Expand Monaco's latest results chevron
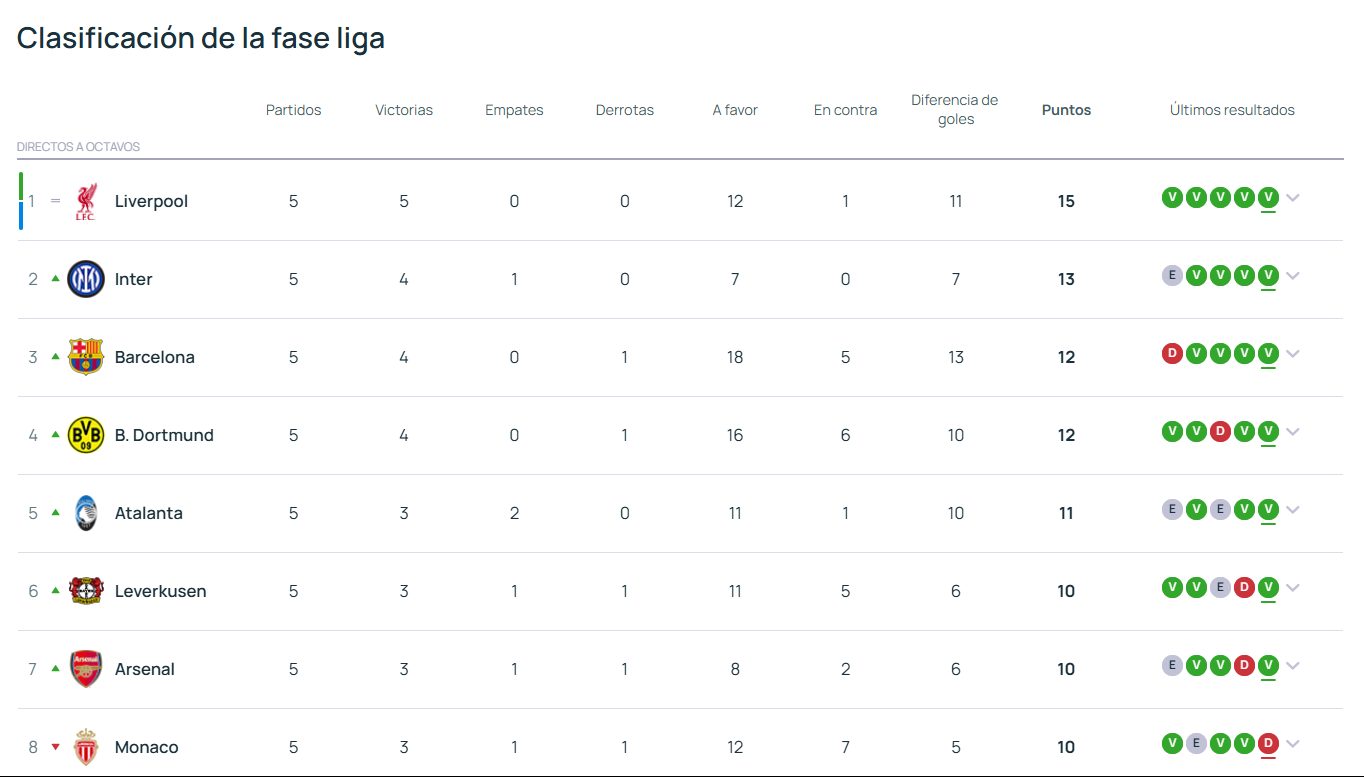Viewport: 1364px width, 777px height. coord(1293,744)
